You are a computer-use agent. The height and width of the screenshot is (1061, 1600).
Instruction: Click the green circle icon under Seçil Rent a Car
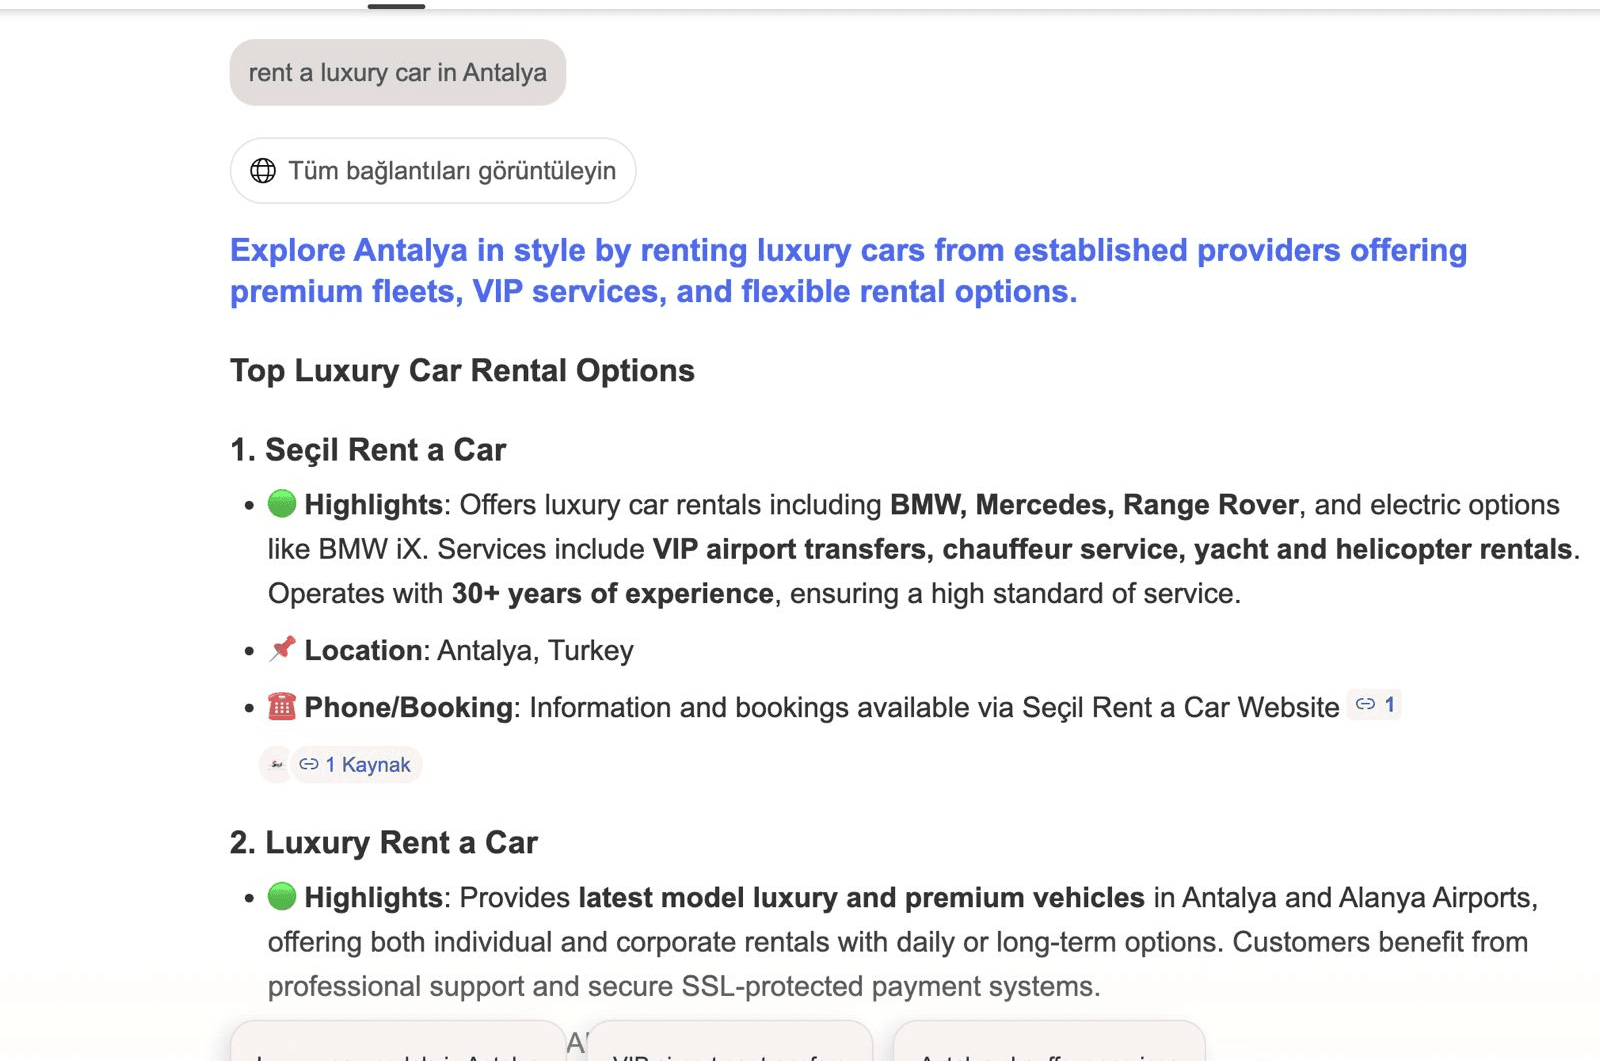[x=282, y=503]
